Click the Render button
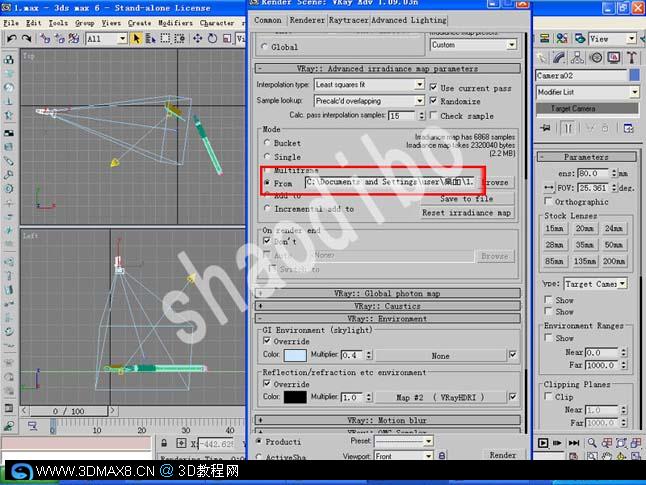Screen dimensions: 646x485 click(503, 455)
